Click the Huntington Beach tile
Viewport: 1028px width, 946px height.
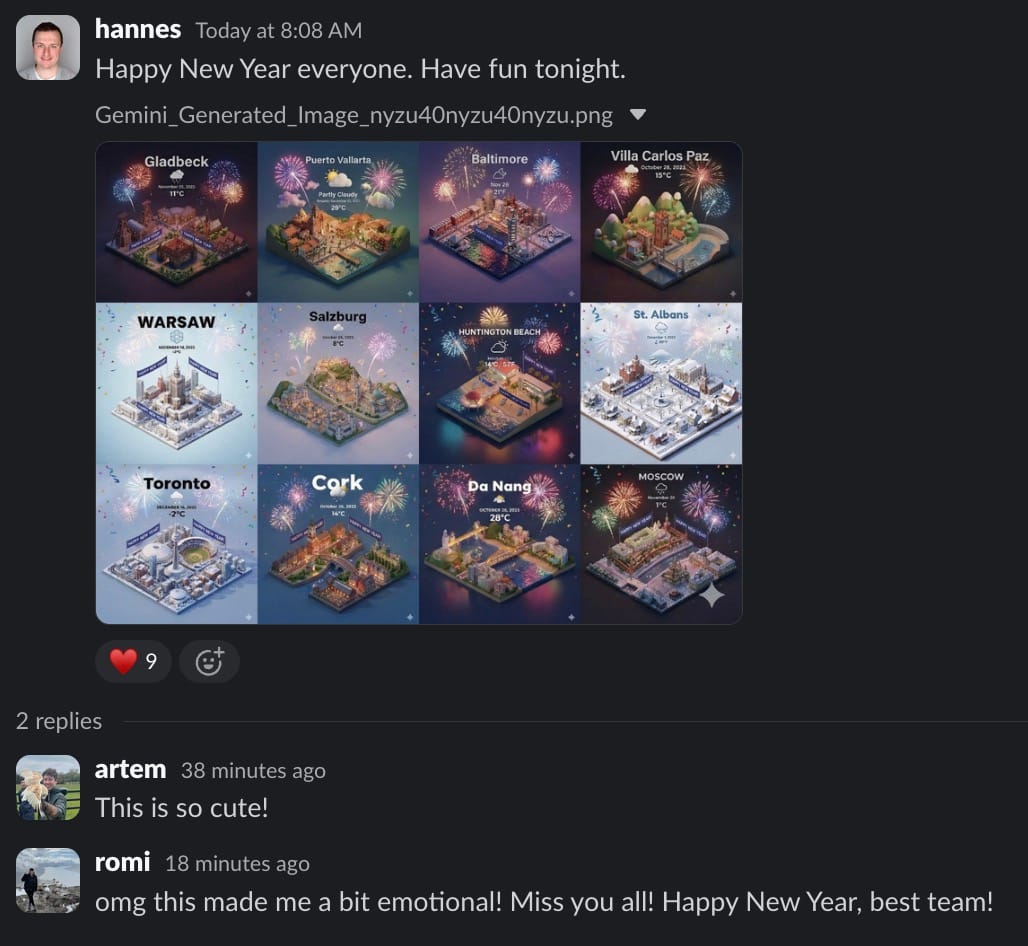pyautogui.click(x=500, y=384)
